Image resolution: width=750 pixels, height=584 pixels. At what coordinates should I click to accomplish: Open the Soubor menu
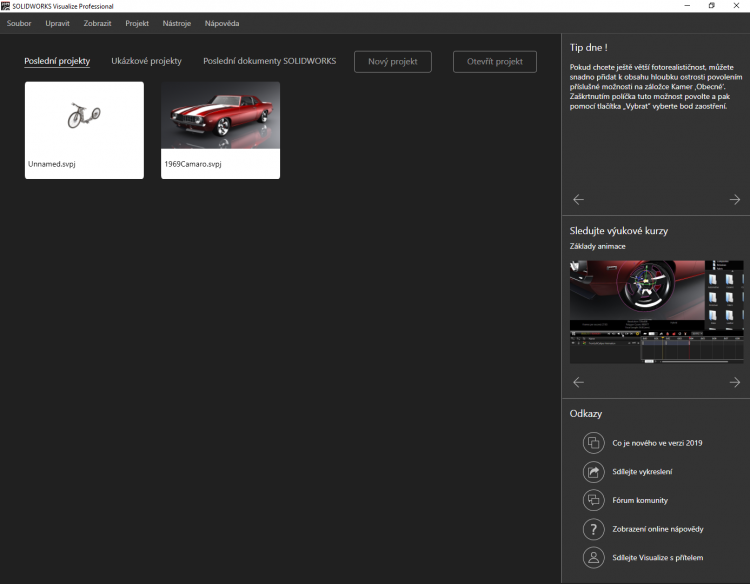19,23
